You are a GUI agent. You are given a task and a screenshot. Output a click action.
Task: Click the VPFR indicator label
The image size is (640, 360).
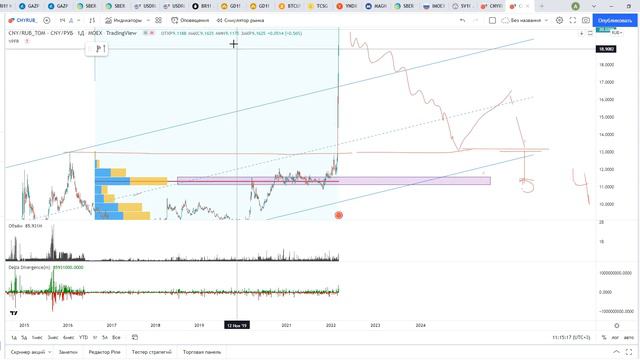coord(14,41)
